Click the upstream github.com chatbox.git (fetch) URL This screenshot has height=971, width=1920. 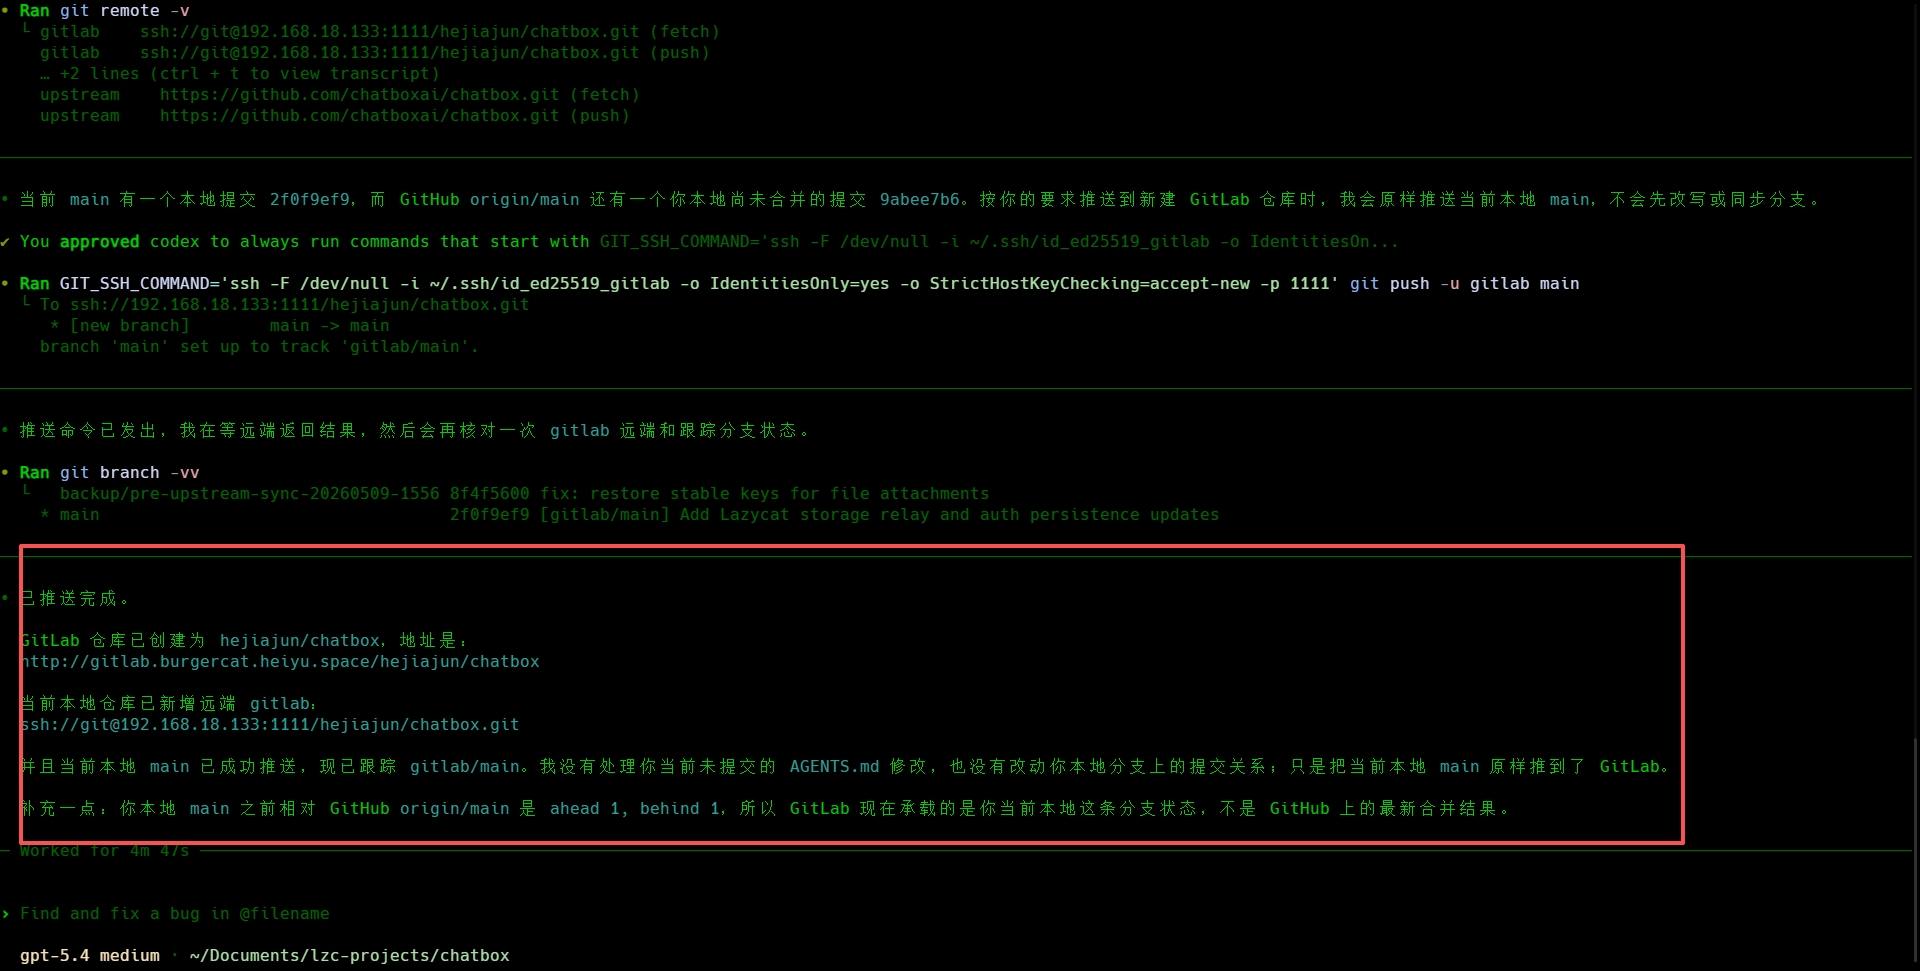360,94
